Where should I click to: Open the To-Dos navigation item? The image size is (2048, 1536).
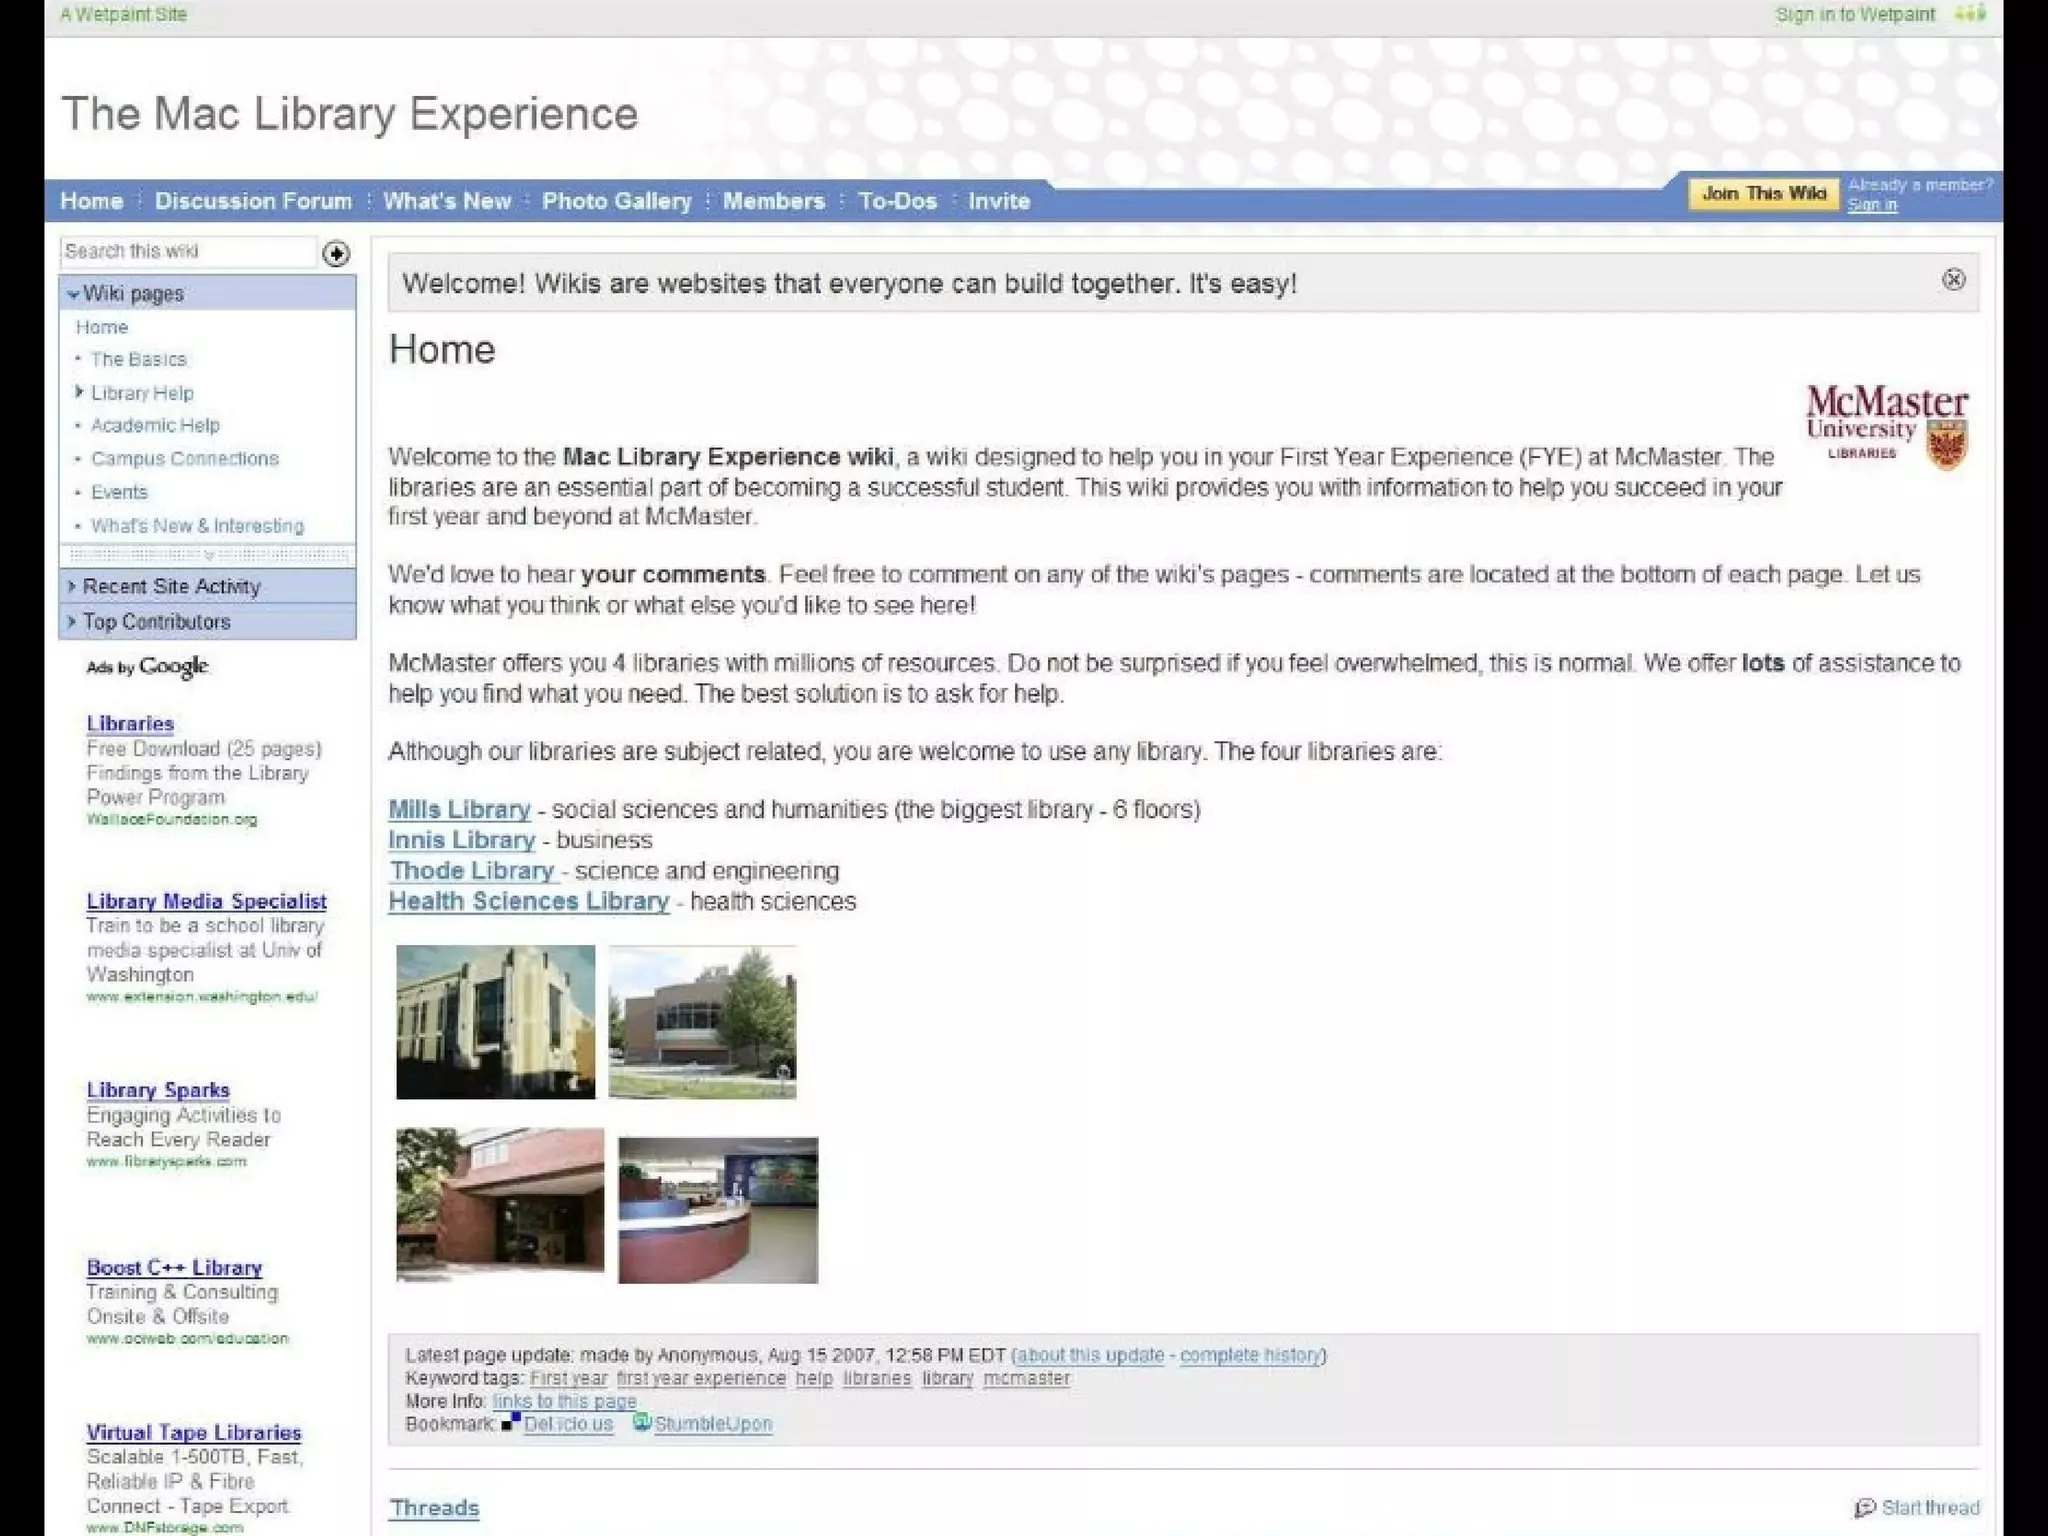click(897, 201)
